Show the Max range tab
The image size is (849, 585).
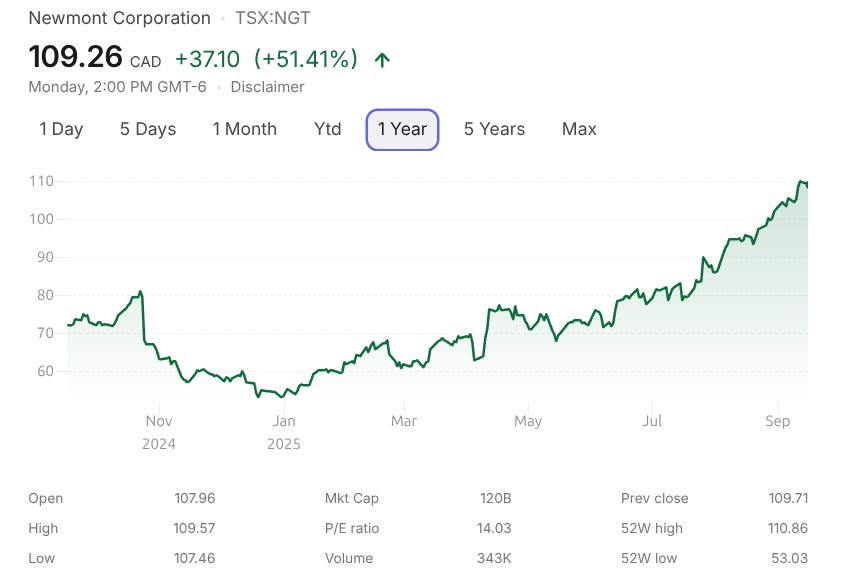tap(579, 129)
